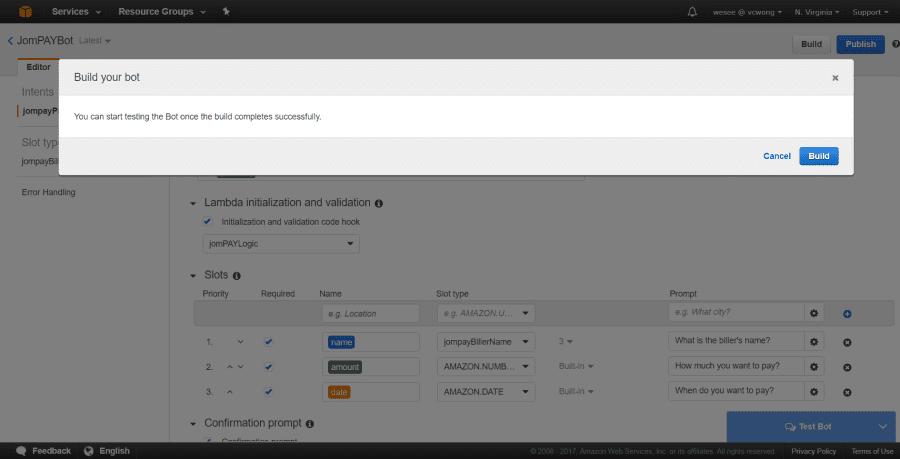Open prompt settings gear for new slot row
The width and height of the screenshot is (900, 459).
pyautogui.click(x=813, y=313)
